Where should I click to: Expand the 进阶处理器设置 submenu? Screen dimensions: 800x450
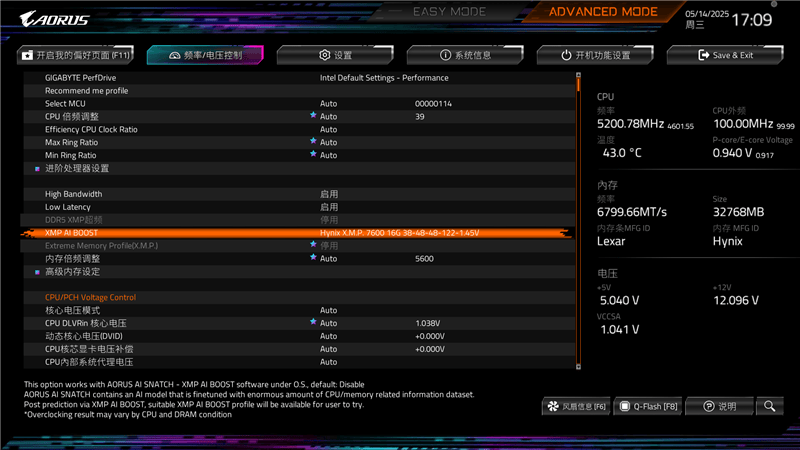77,168
